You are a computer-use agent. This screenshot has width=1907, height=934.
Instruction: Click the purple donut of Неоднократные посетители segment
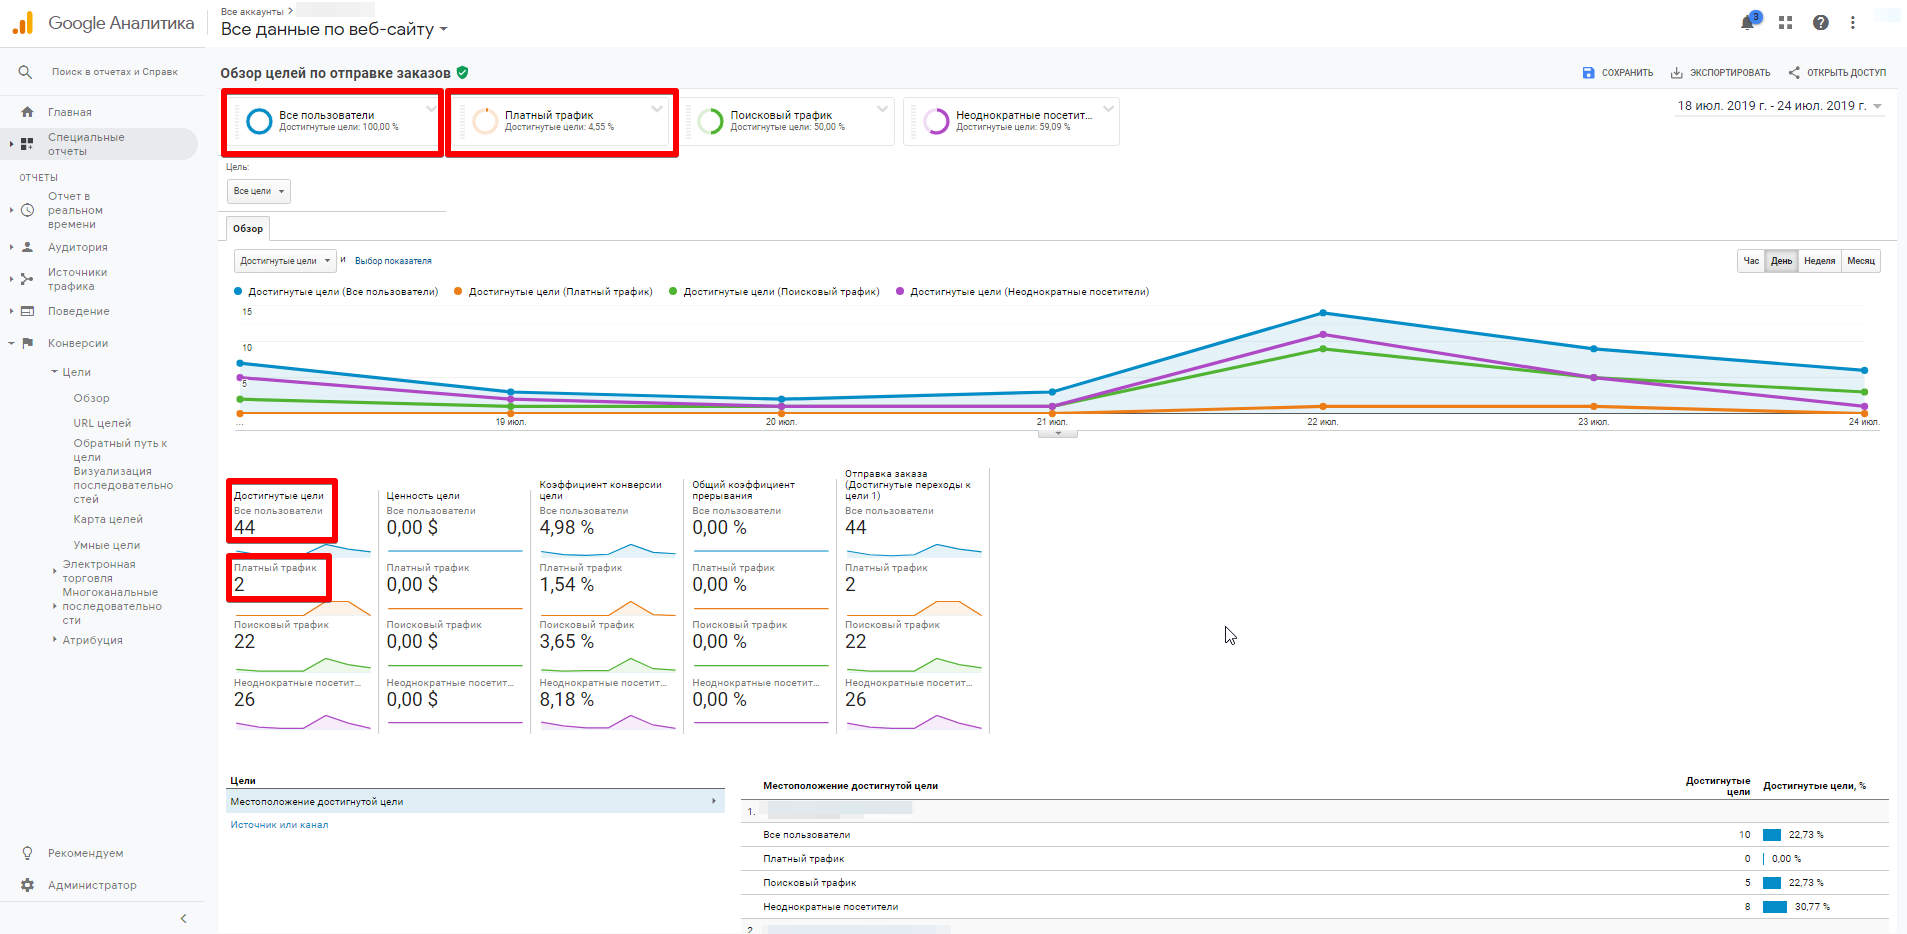pos(936,121)
